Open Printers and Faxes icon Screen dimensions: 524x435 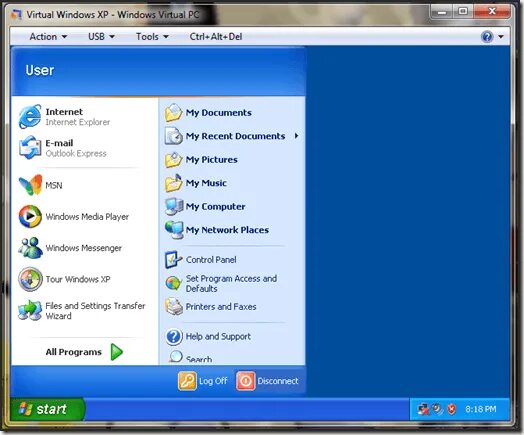[174, 307]
